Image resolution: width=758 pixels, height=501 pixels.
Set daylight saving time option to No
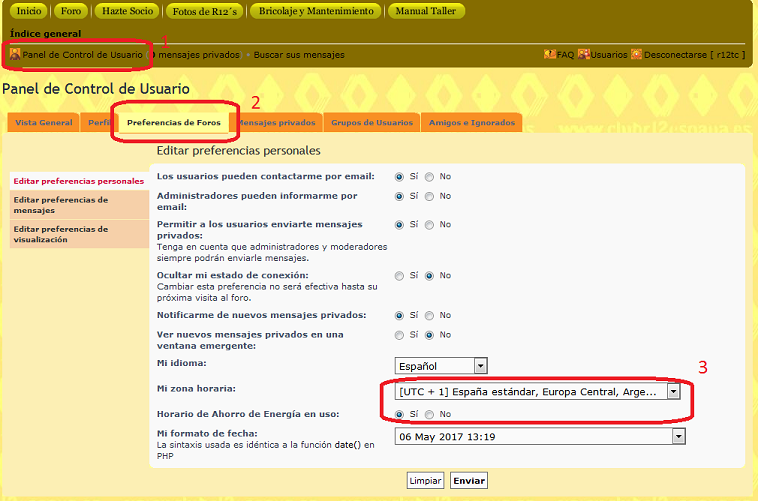coord(430,414)
